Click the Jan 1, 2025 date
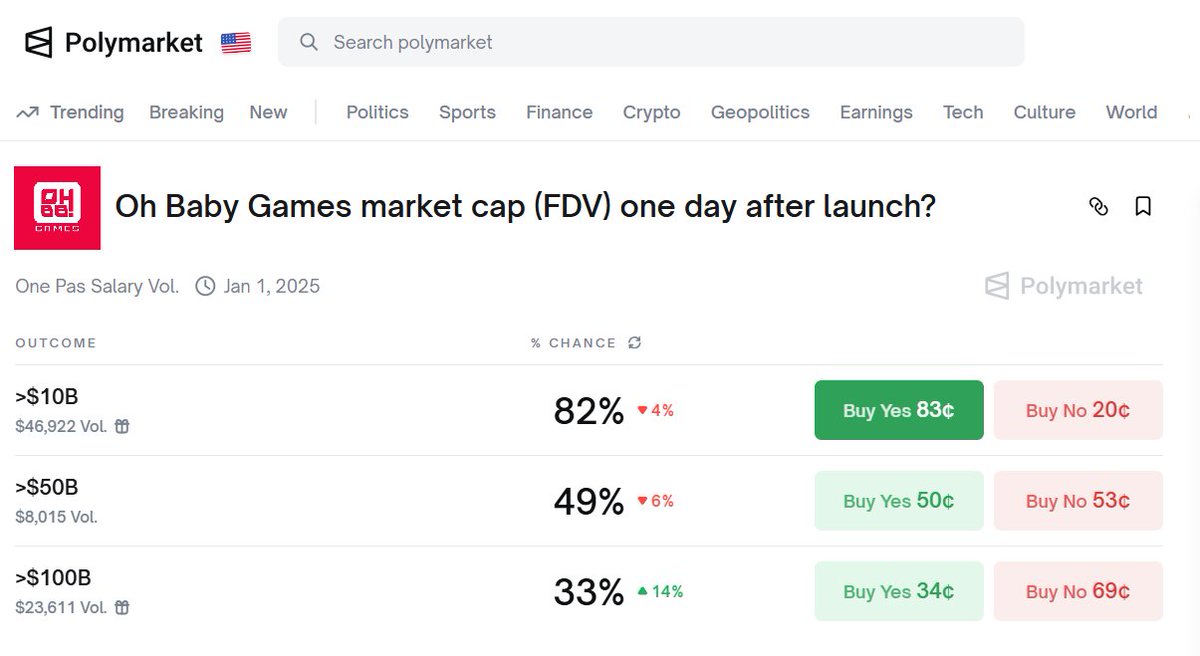 click(272, 286)
